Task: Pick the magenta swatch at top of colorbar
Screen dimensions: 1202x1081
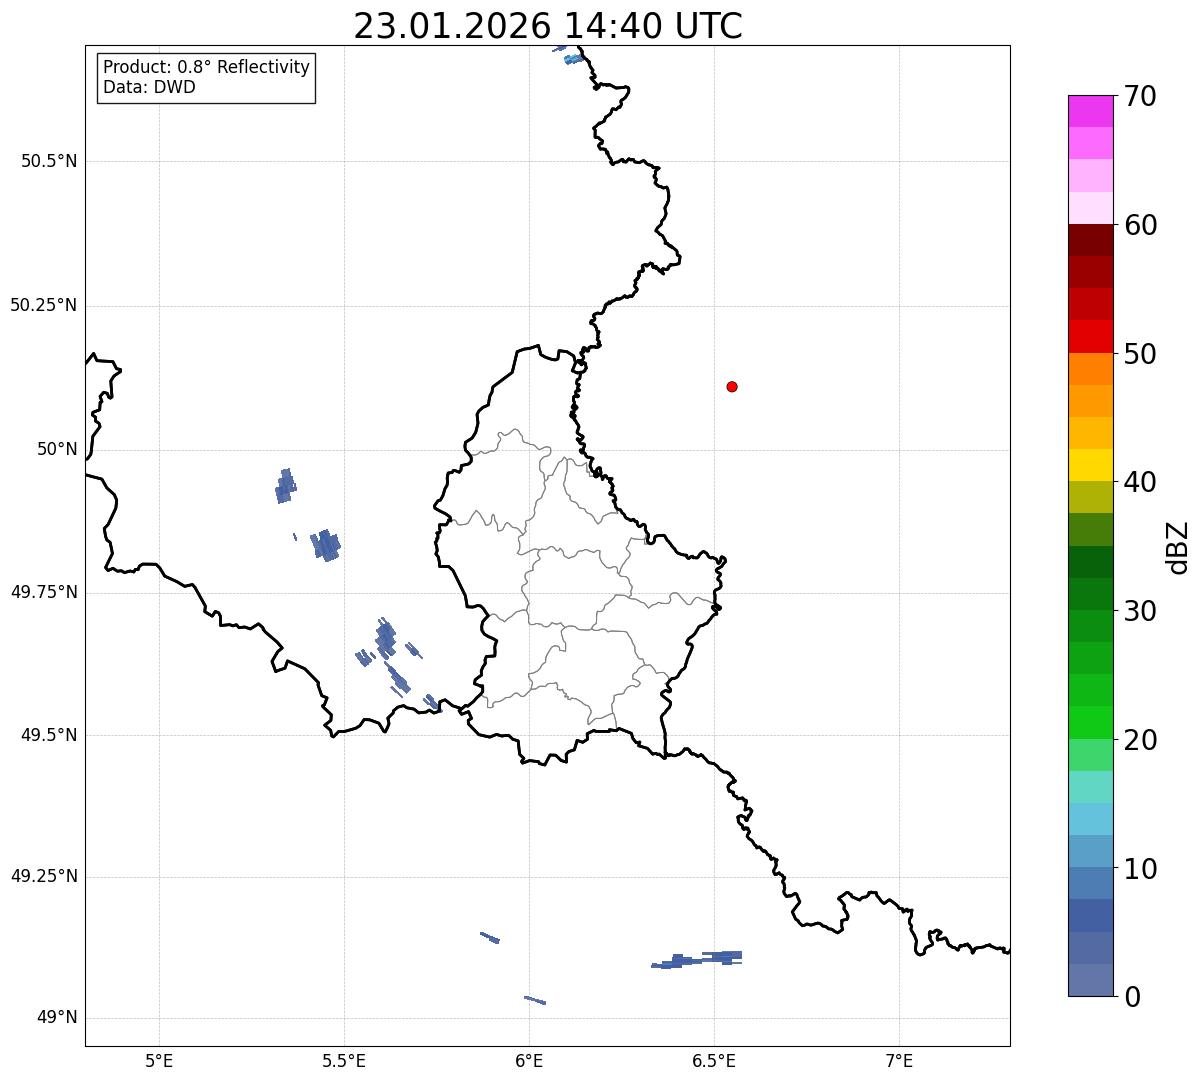Action: 1090,111
